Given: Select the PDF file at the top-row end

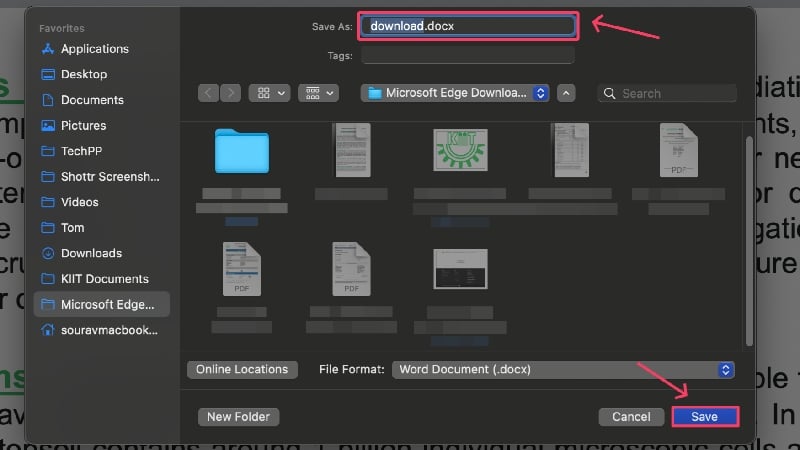Looking at the screenshot, I should (x=679, y=150).
